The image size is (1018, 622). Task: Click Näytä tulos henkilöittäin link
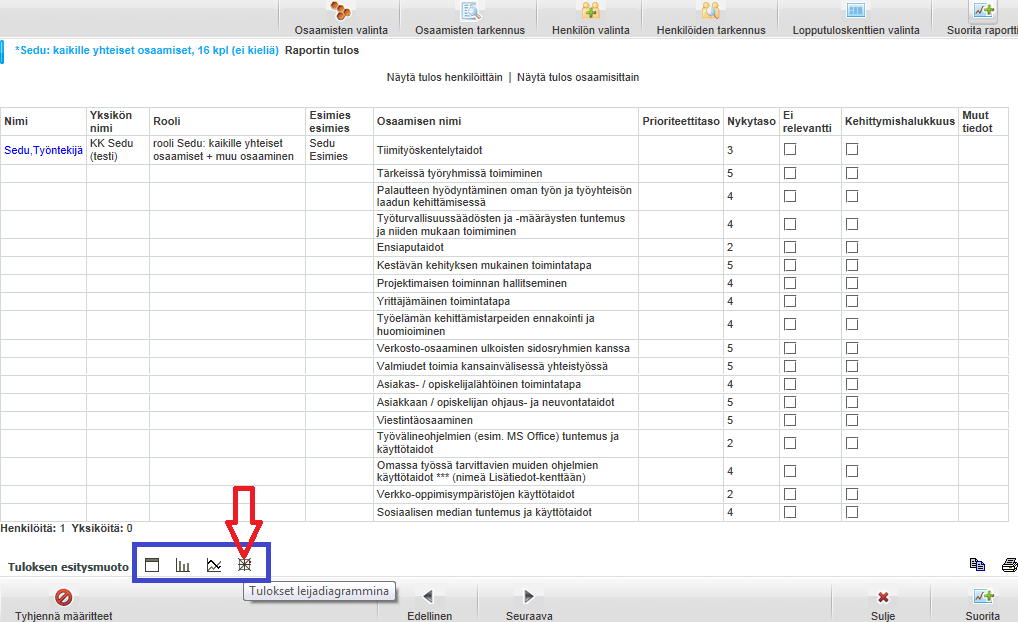(x=444, y=77)
